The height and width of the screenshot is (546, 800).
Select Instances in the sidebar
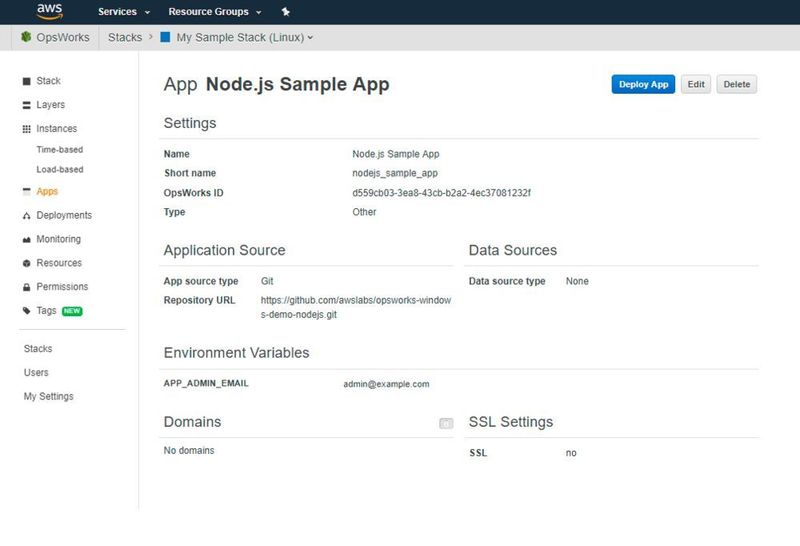[57, 129]
